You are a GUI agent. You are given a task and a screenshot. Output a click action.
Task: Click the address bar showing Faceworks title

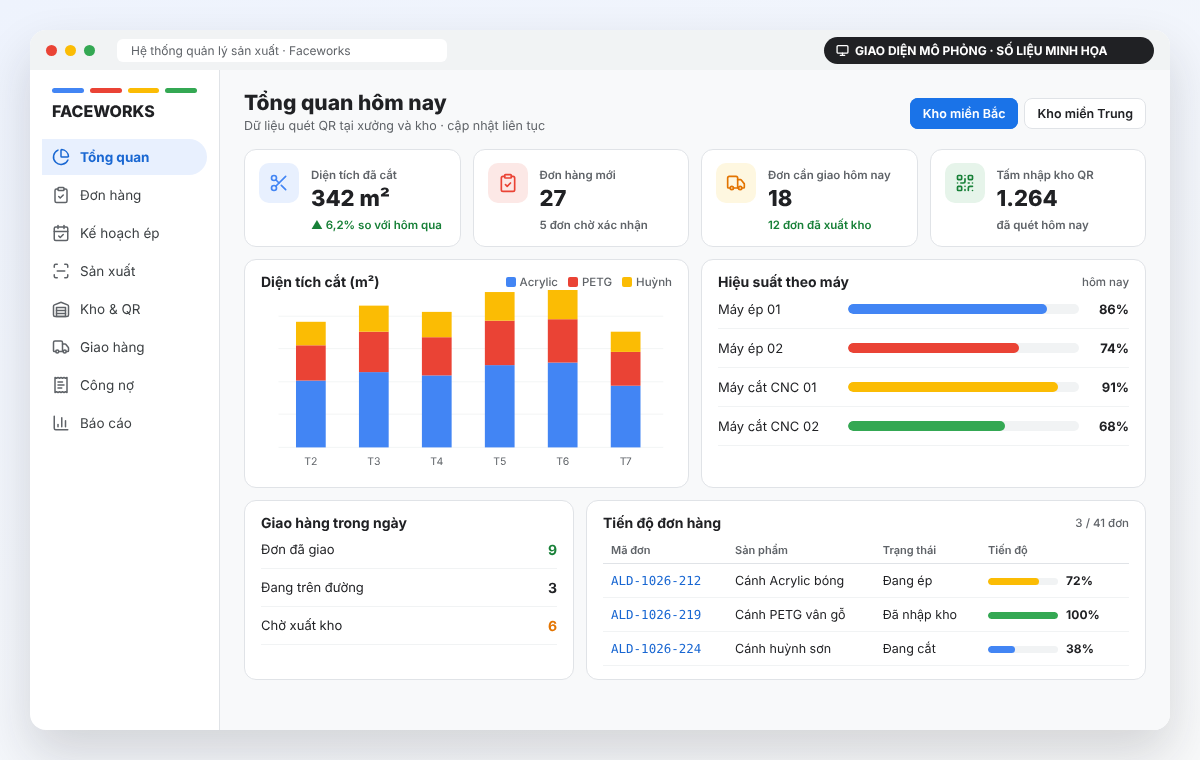point(282,51)
